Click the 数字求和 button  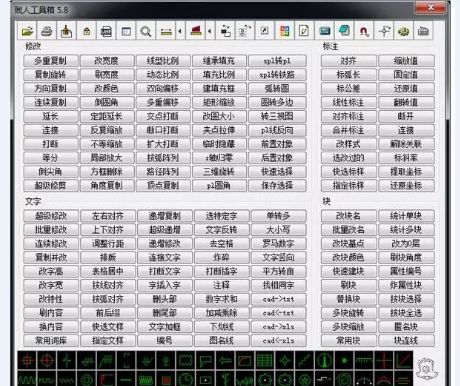point(222,299)
